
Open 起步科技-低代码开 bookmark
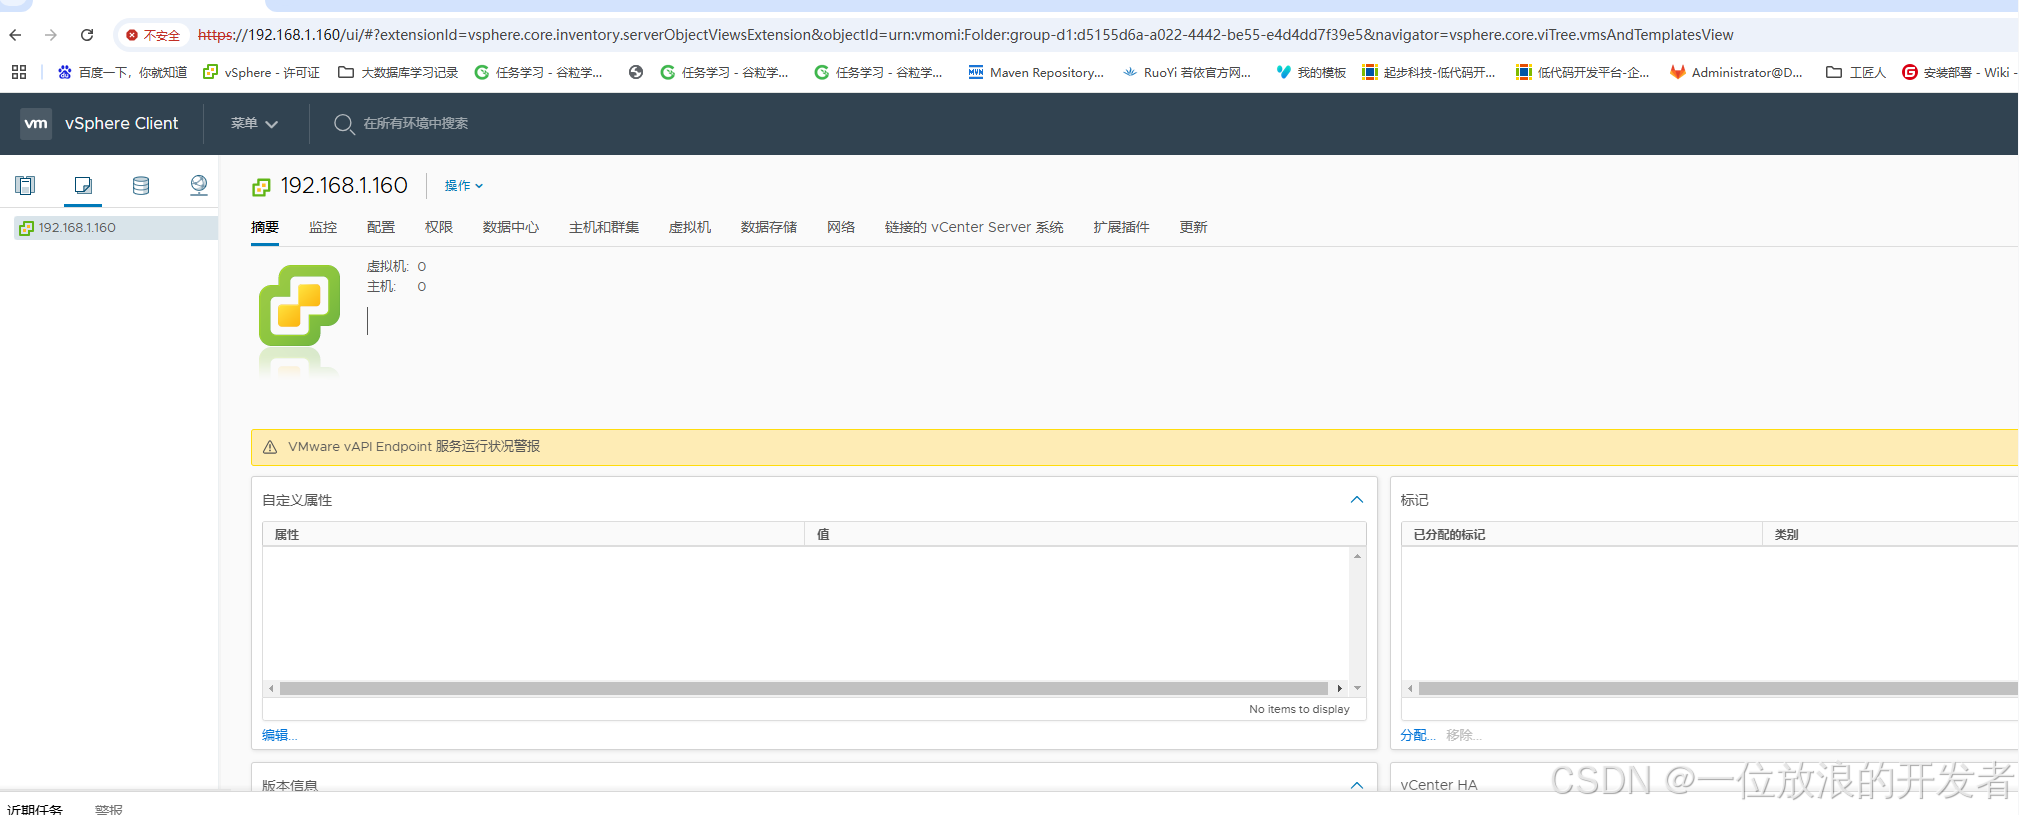pos(1429,72)
